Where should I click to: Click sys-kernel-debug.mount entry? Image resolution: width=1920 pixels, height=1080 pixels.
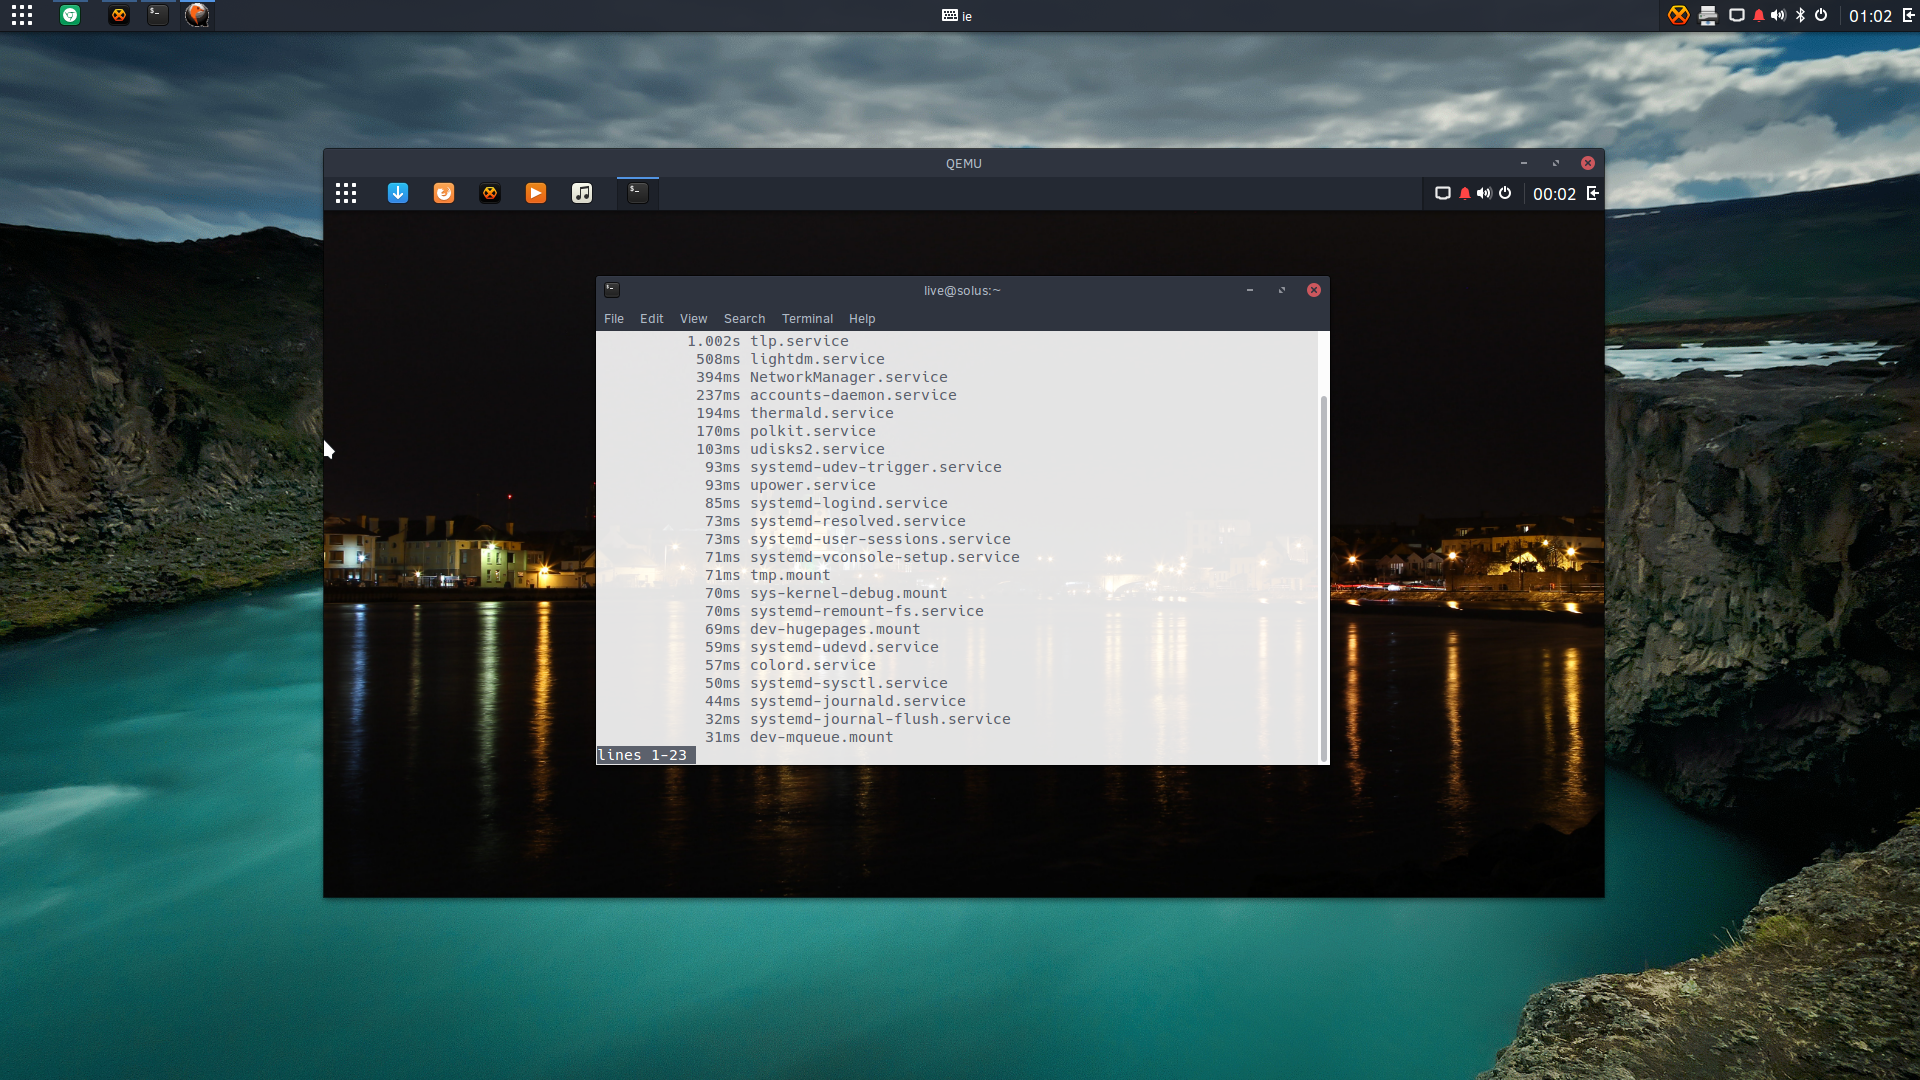tap(826, 593)
